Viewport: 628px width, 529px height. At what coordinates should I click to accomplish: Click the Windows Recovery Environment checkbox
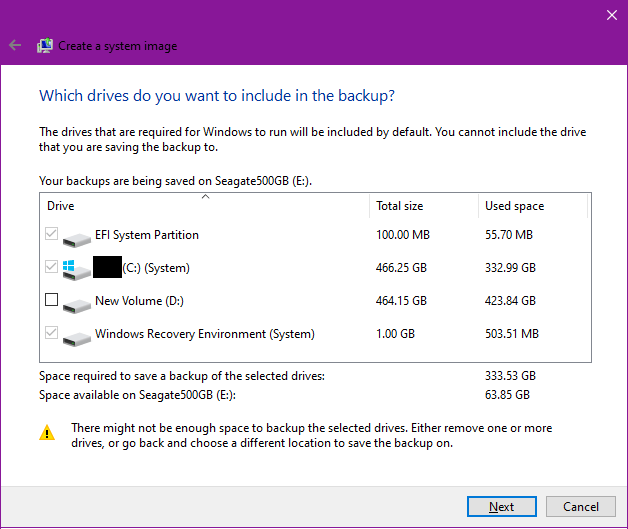[52, 333]
